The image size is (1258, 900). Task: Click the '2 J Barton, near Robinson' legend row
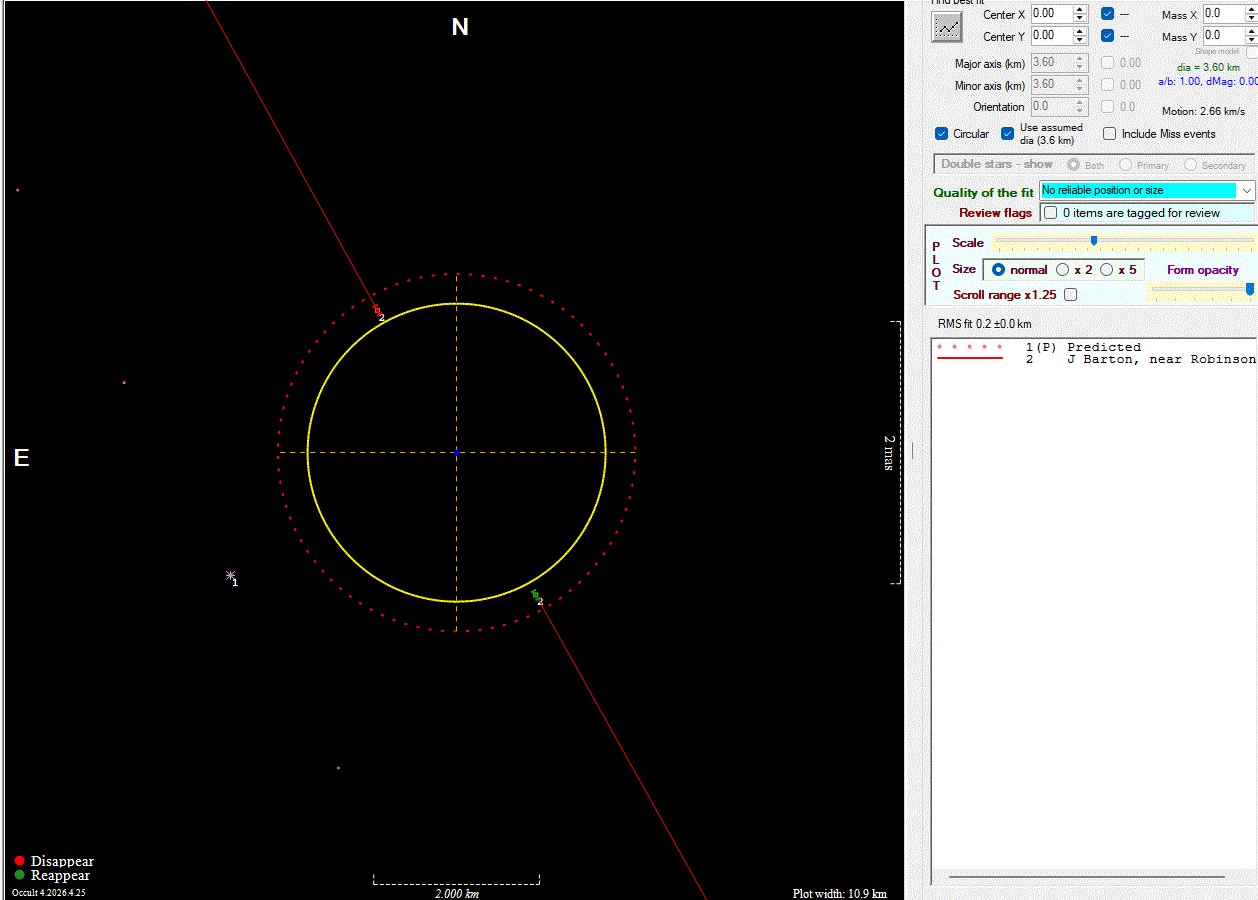point(1095,359)
